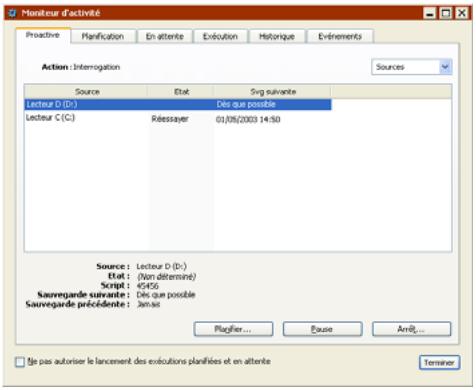Click the Planifier... button
This screenshot has width=476, height=390.
point(233,329)
